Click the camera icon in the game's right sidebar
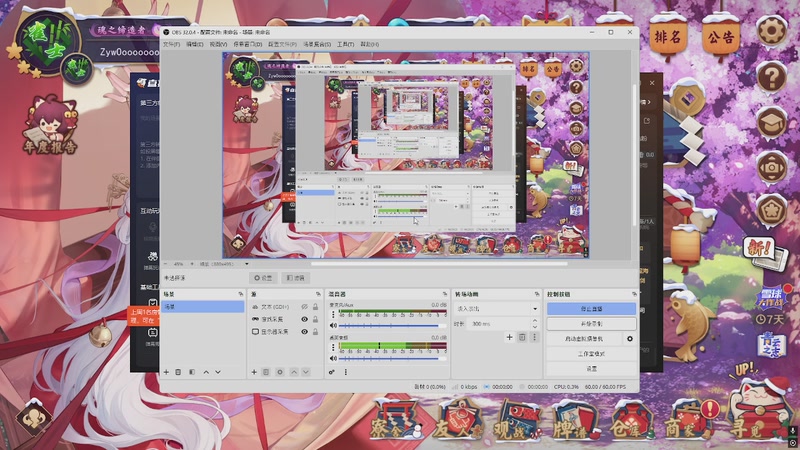800x450 pixels. click(771, 167)
